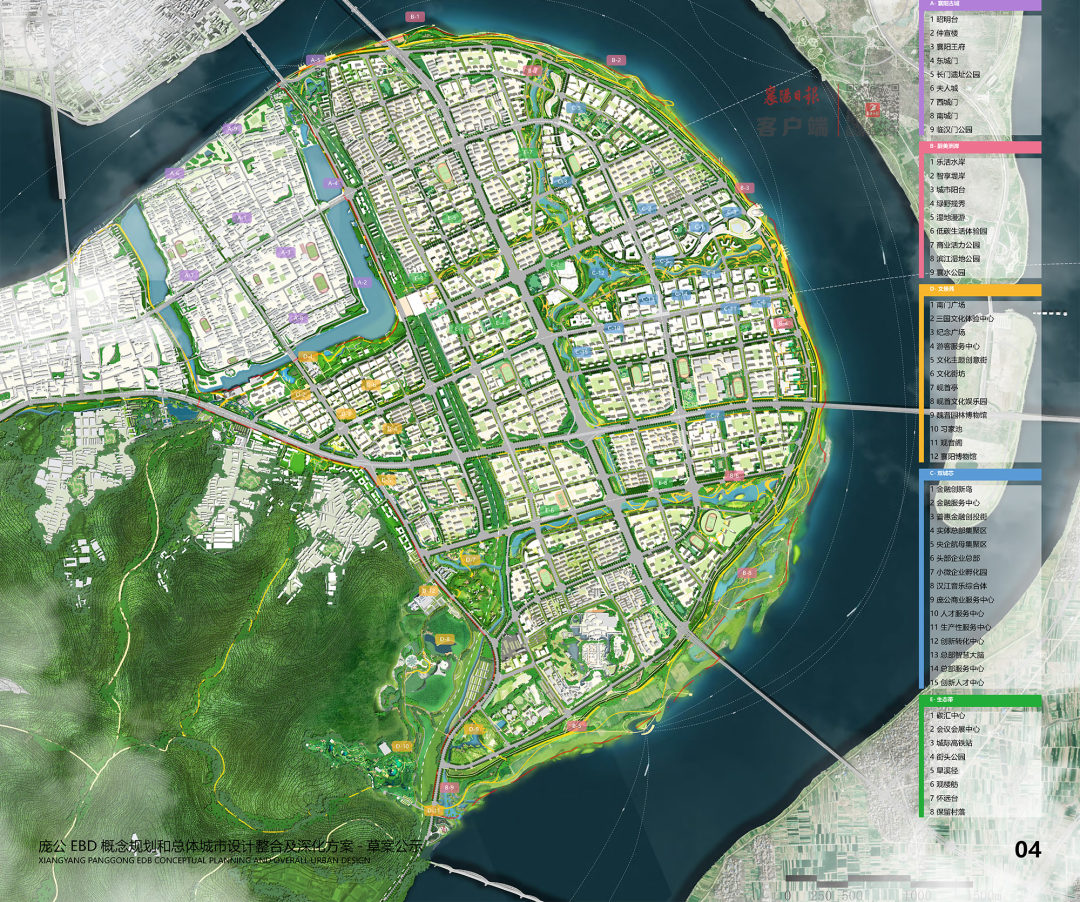Select legend entry 3 纪念广场
Screen dimensions: 1080x902
coord(948,333)
